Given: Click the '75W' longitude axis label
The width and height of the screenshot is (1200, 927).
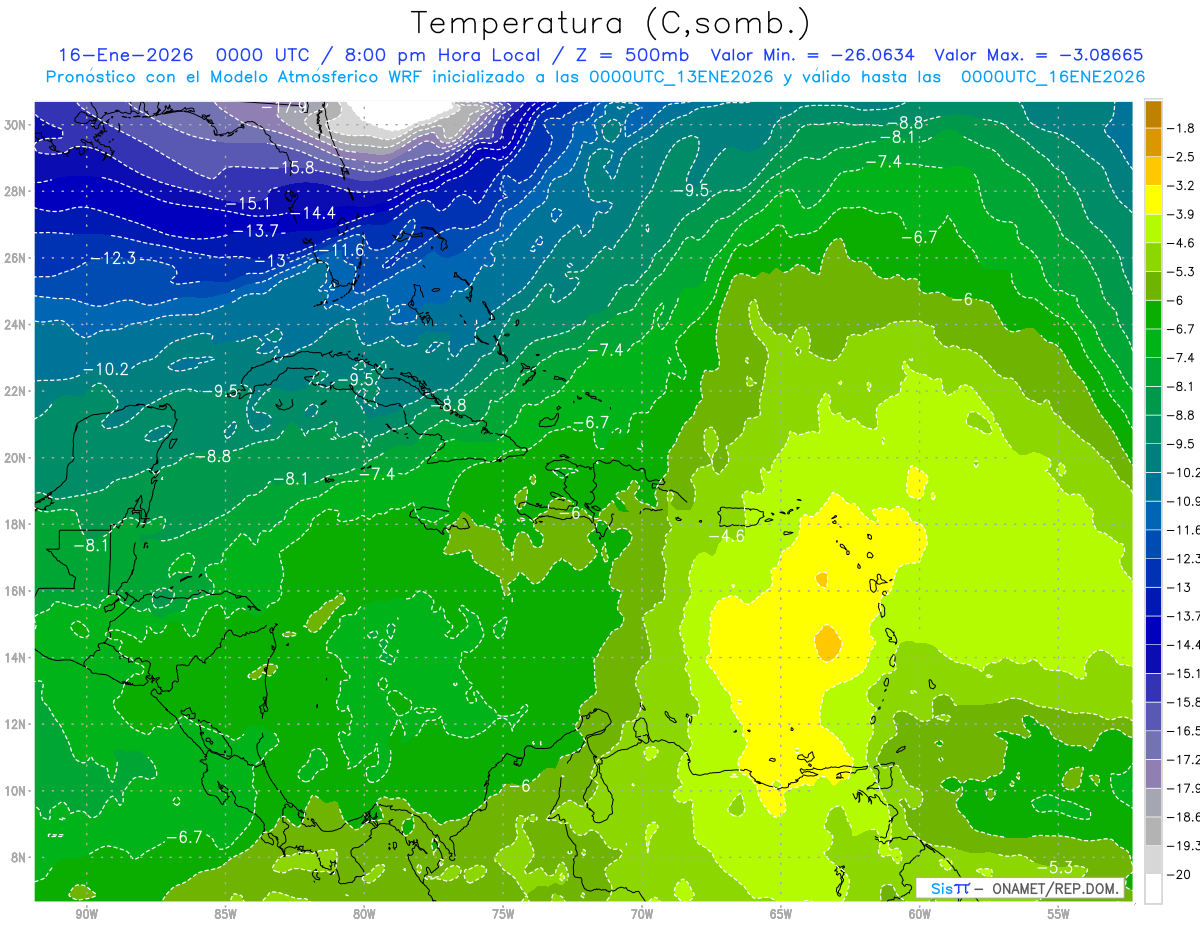Looking at the screenshot, I should 503,914.
